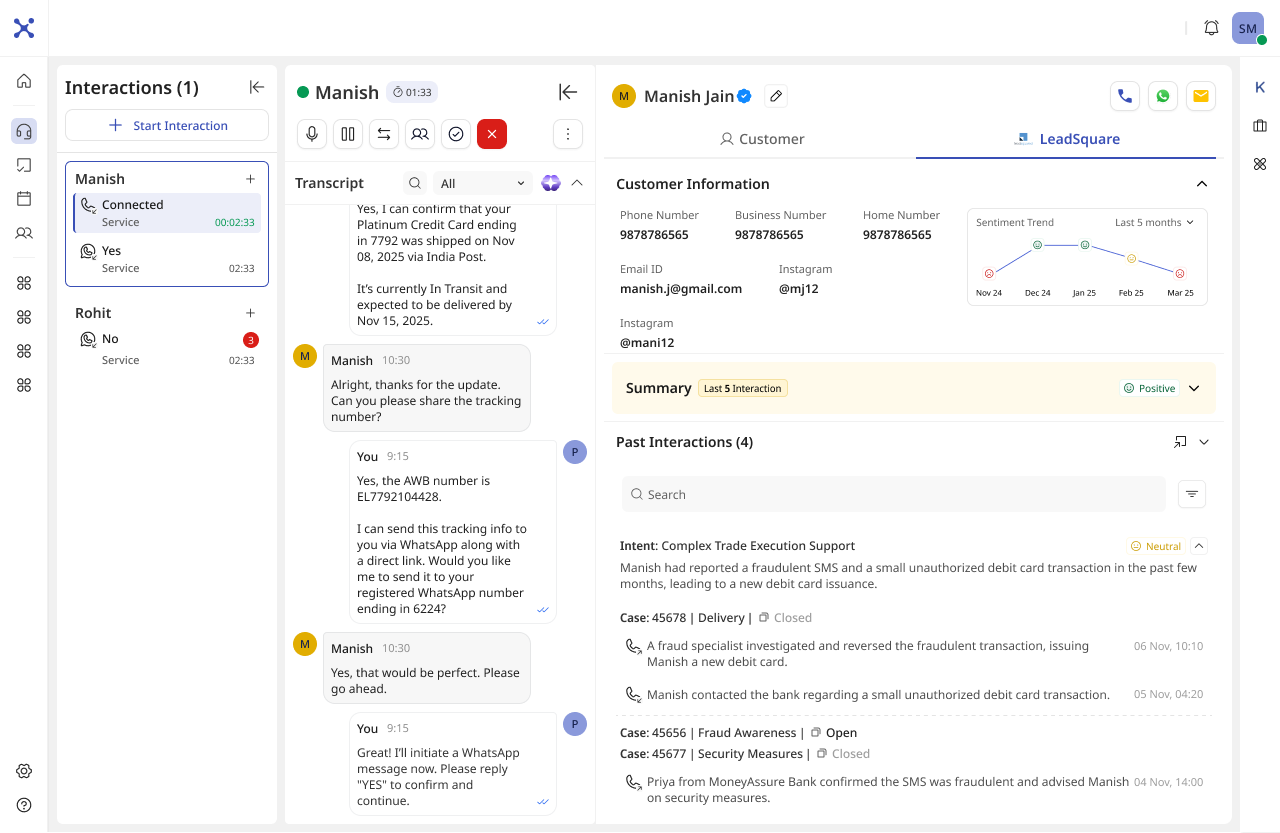Click the Start Interaction button
The image size is (1280, 833).
click(167, 125)
